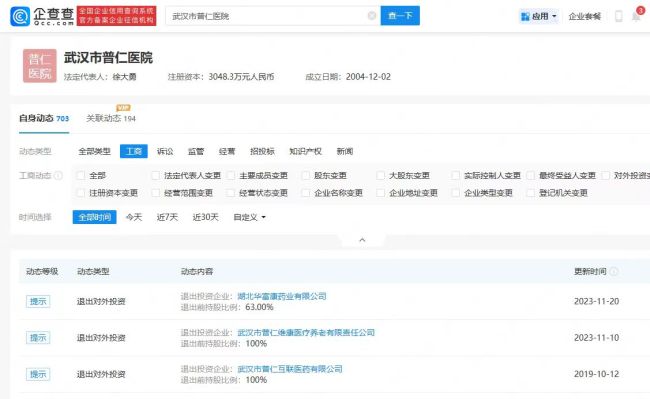Click the info icon beside 更新时间
The height and width of the screenshot is (399, 650).
pos(614,271)
